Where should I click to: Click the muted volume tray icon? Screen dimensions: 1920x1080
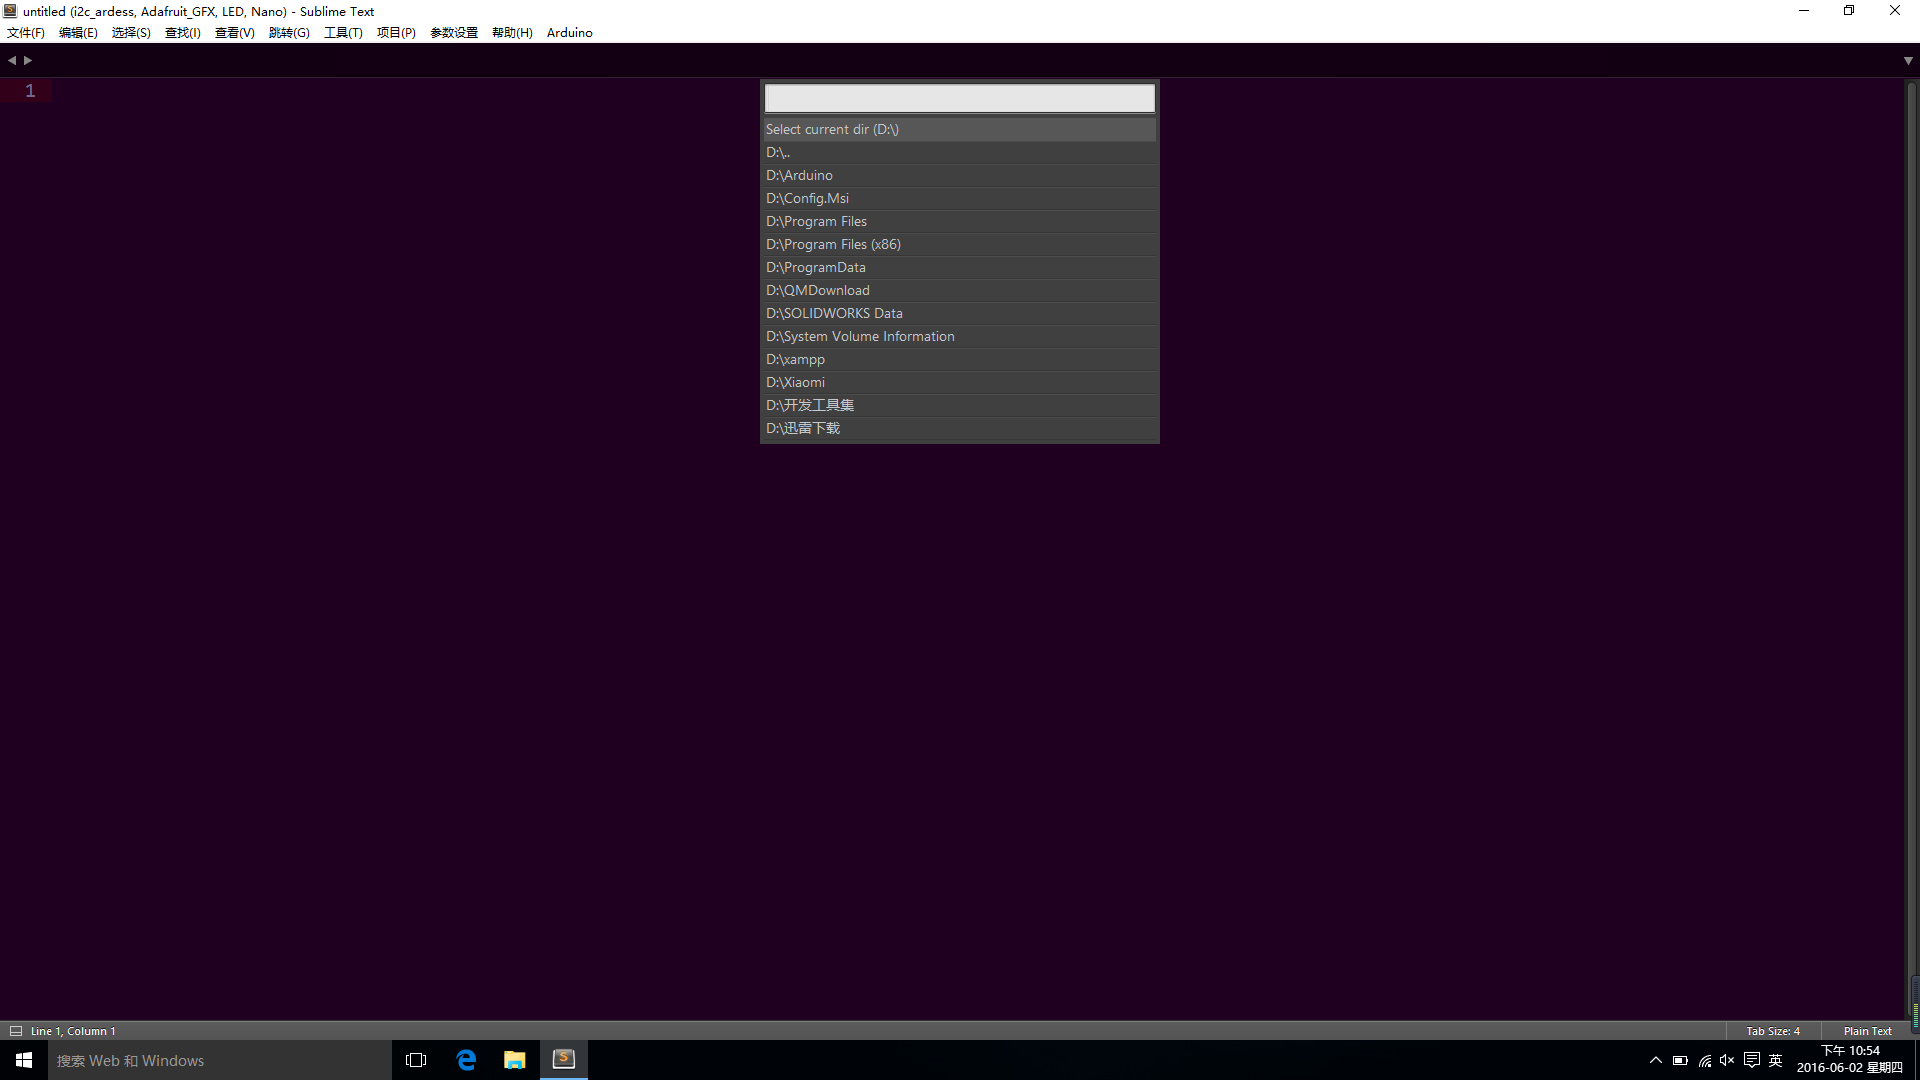(x=1727, y=1060)
